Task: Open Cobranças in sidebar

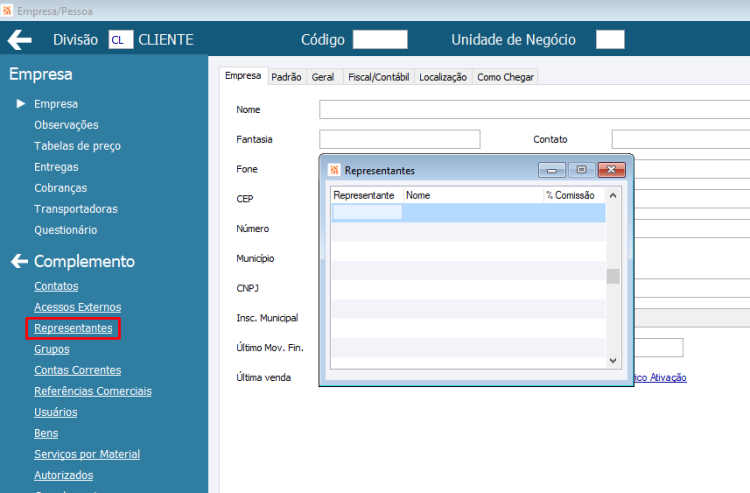Action: [x=61, y=188]
